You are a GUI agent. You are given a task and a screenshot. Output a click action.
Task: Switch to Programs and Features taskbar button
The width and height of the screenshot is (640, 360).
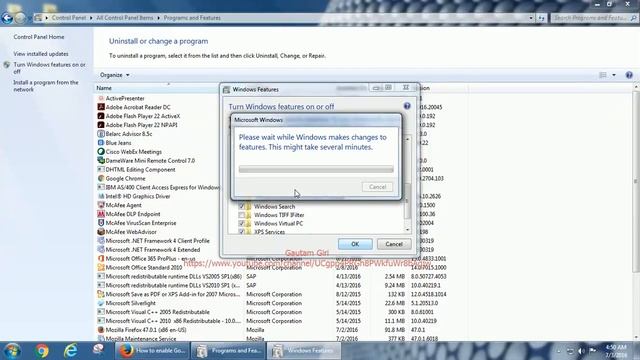click(228, 351)
